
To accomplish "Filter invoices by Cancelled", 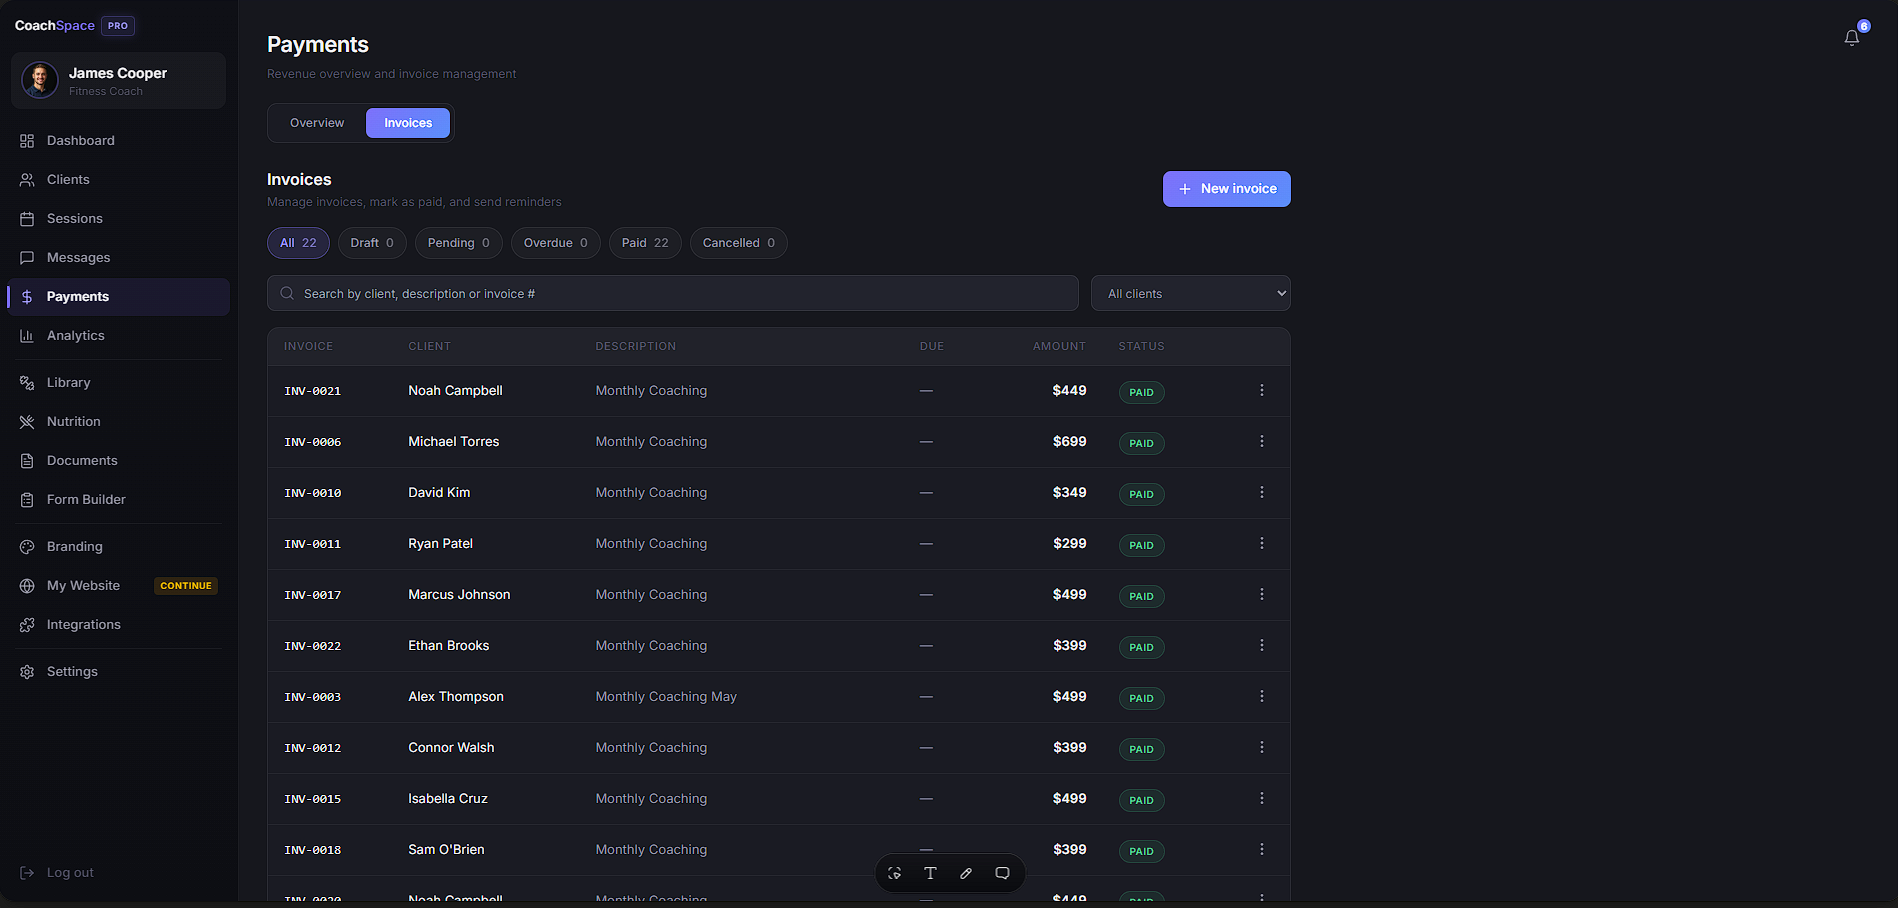I will pyautogui.click(x=739, y=243).
